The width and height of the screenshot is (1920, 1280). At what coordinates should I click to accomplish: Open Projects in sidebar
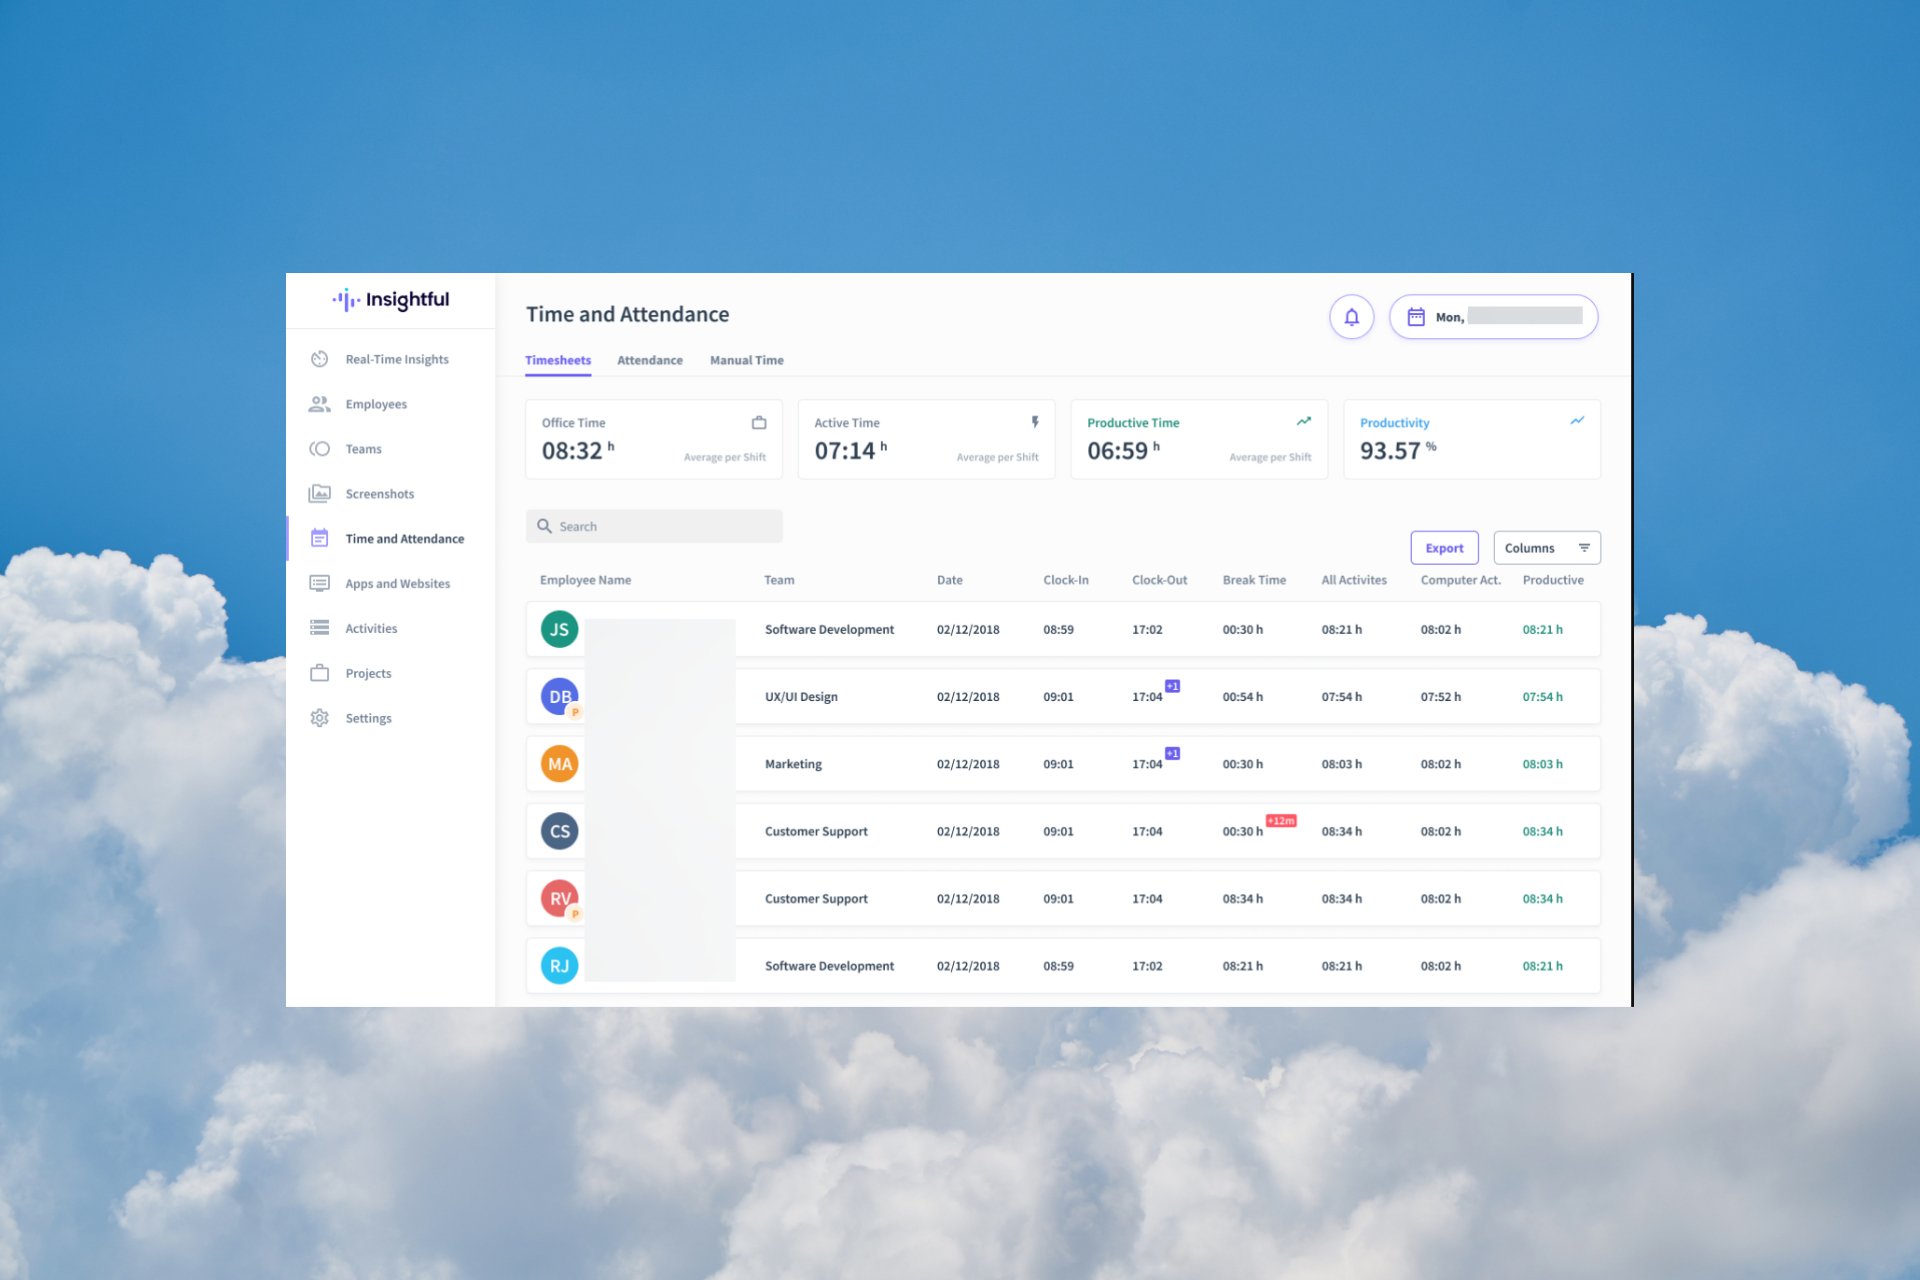coord(369,673)
